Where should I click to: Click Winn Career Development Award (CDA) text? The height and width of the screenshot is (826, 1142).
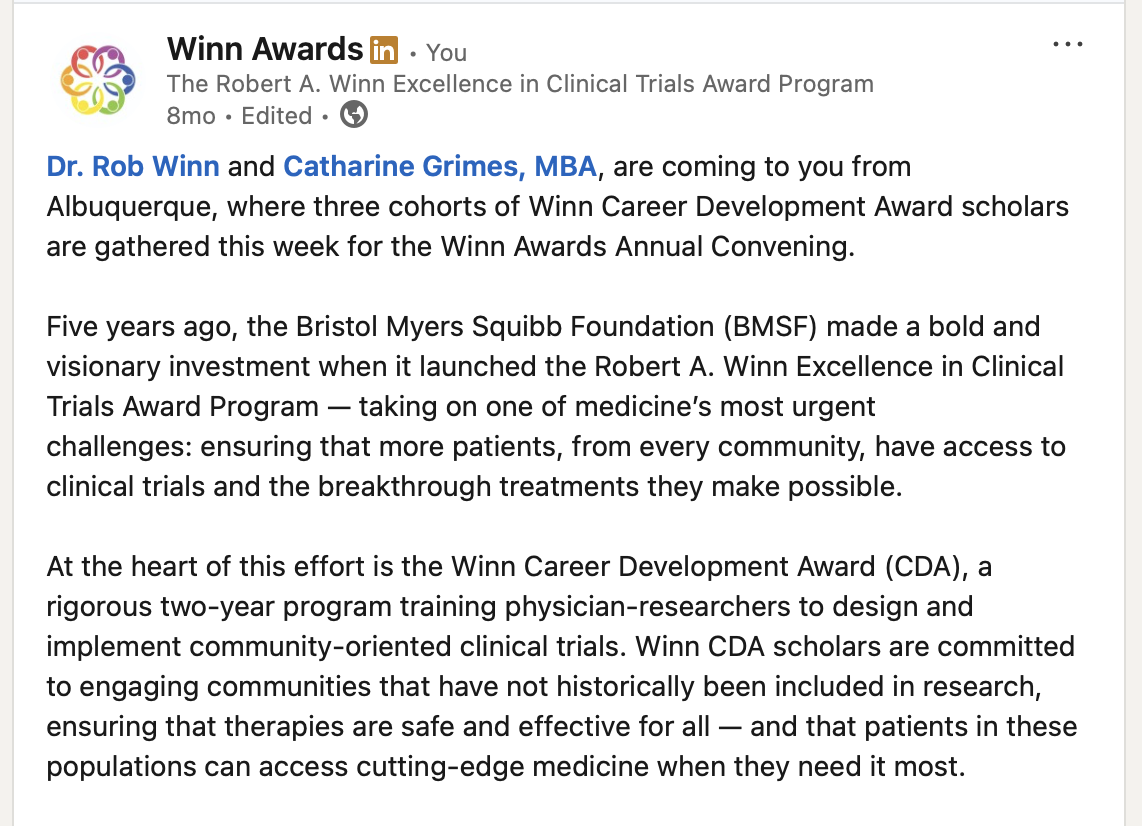(x=710, y=567)
